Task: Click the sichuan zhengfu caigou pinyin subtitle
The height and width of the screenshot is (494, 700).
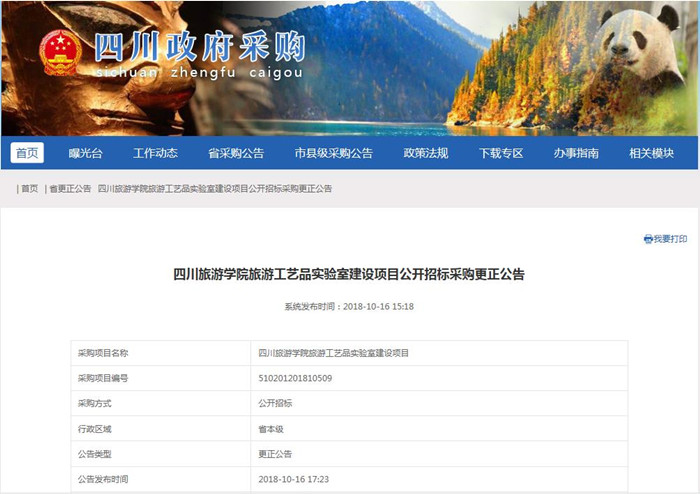Action: coord(200,72)
